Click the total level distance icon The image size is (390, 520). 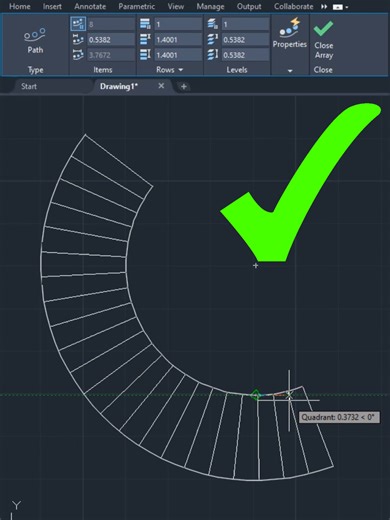pos(213,55)
